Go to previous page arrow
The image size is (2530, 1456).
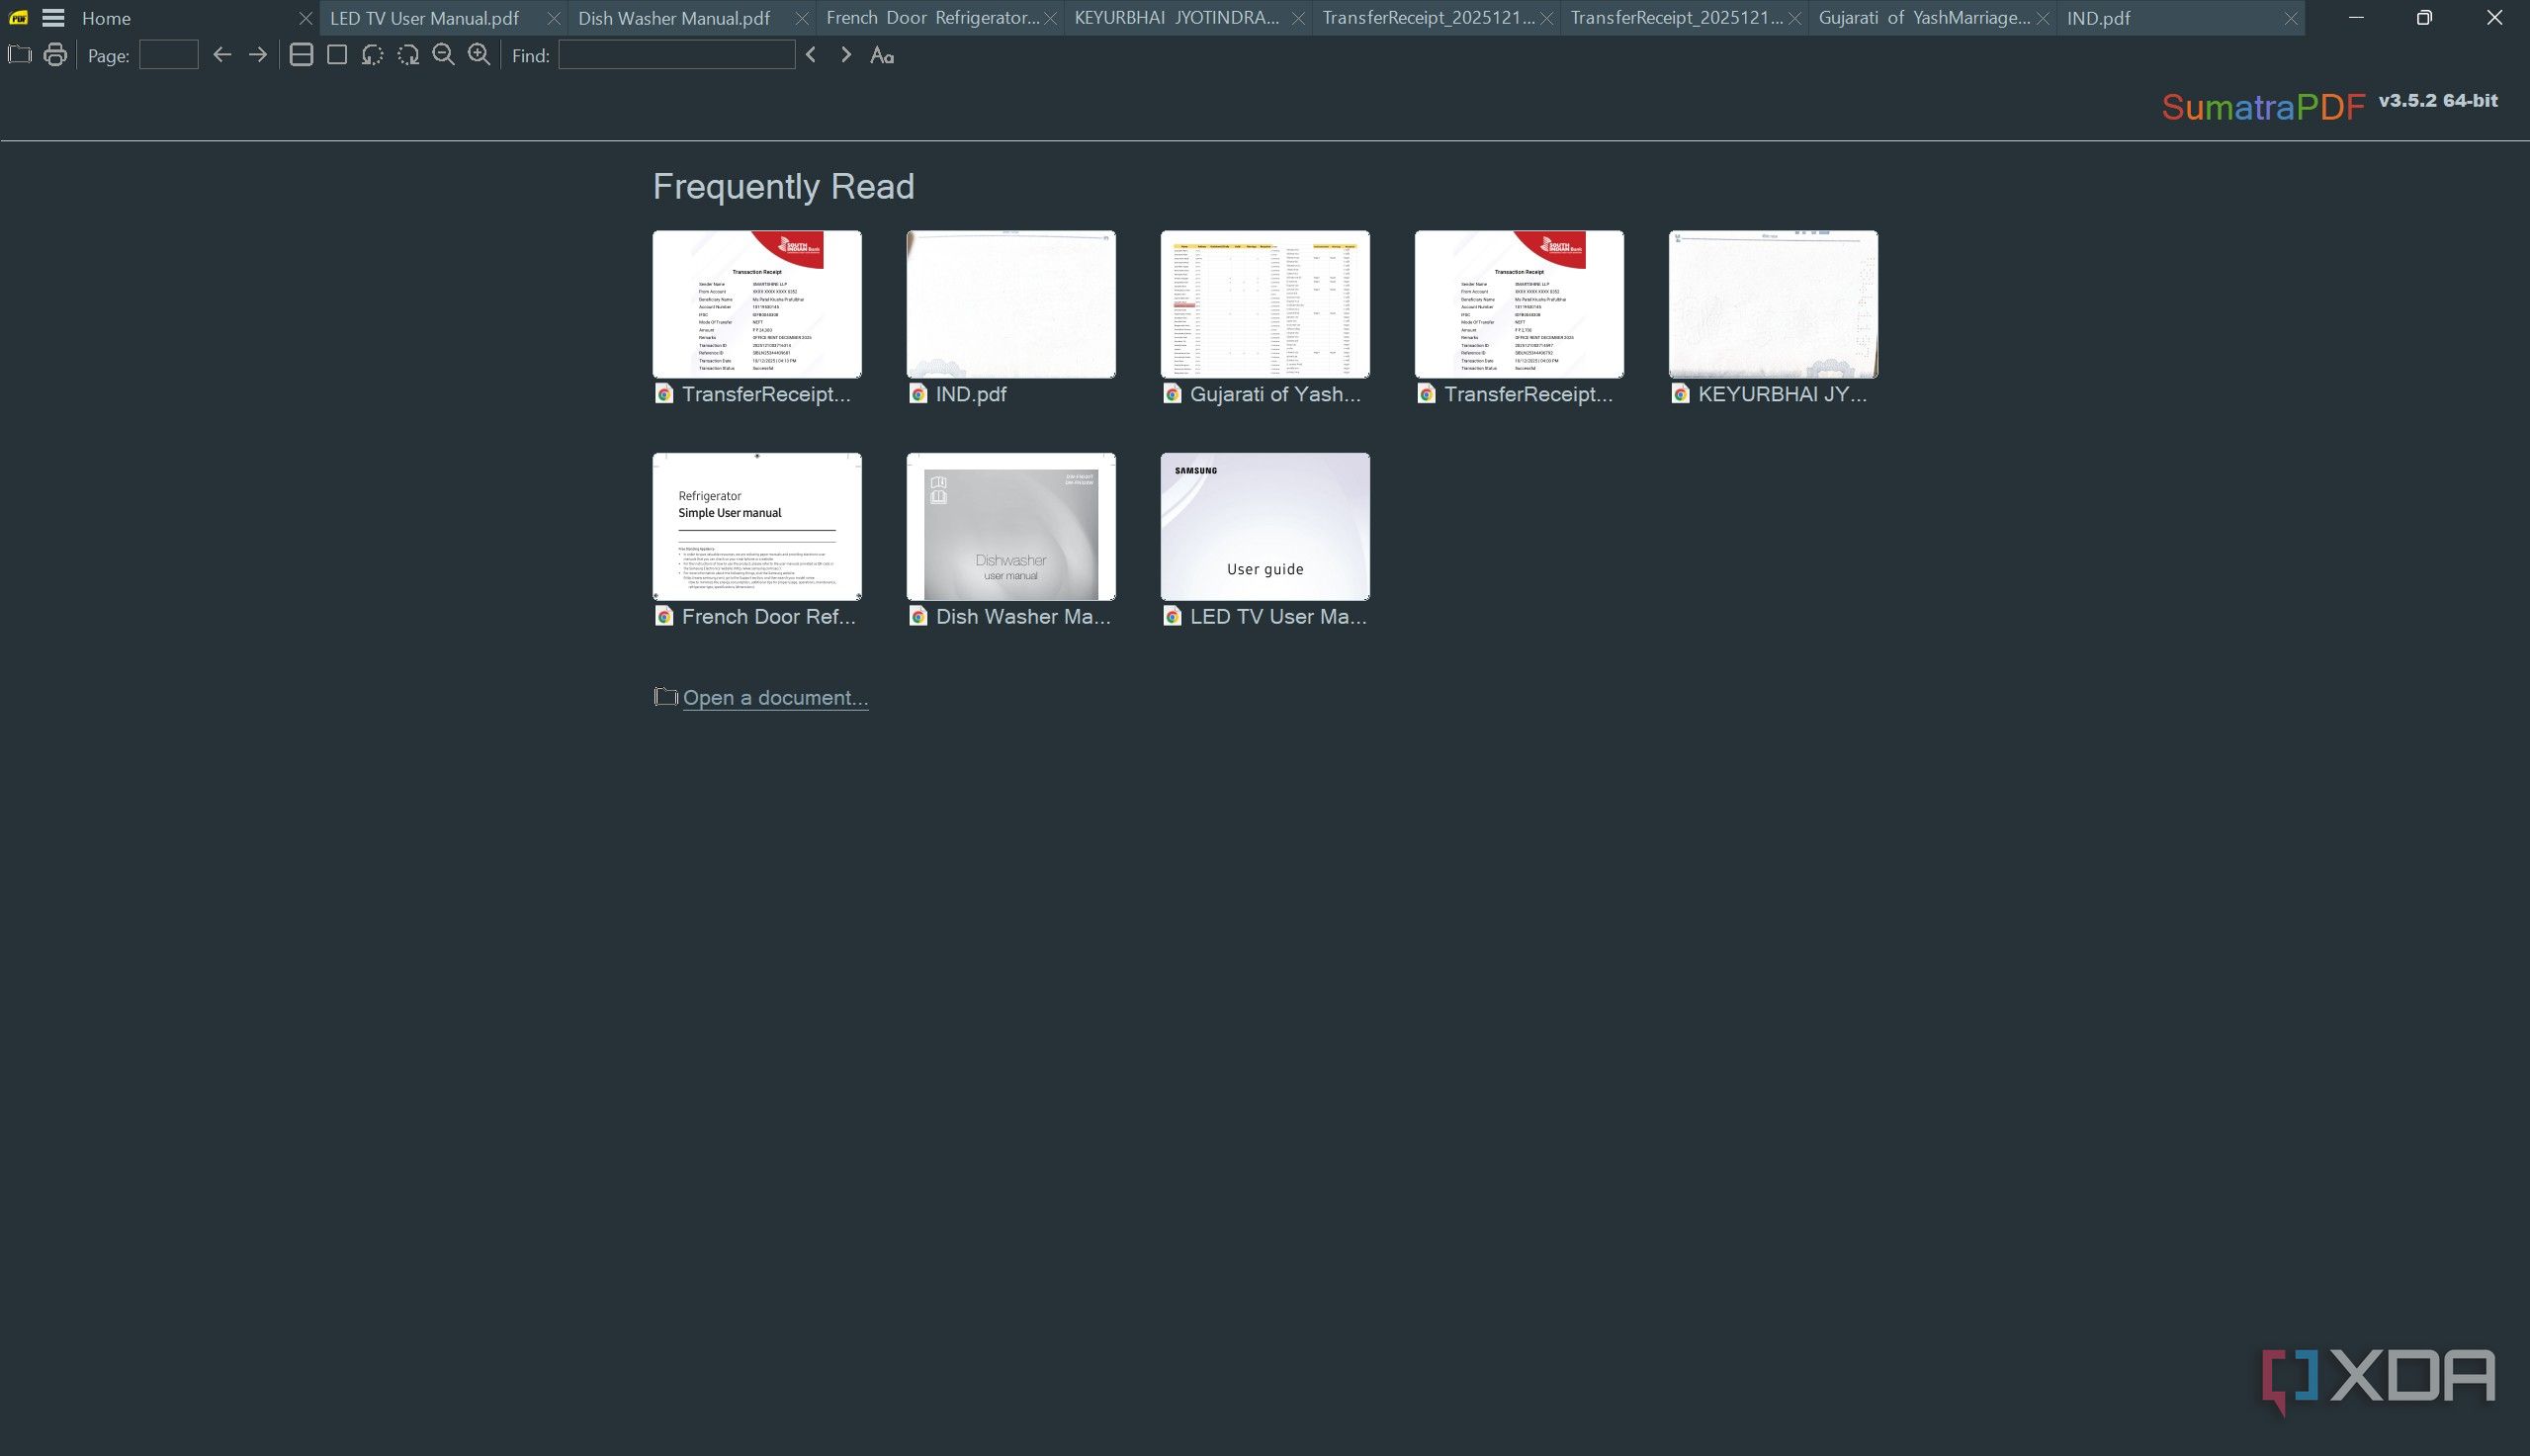(x=222, y=55)
